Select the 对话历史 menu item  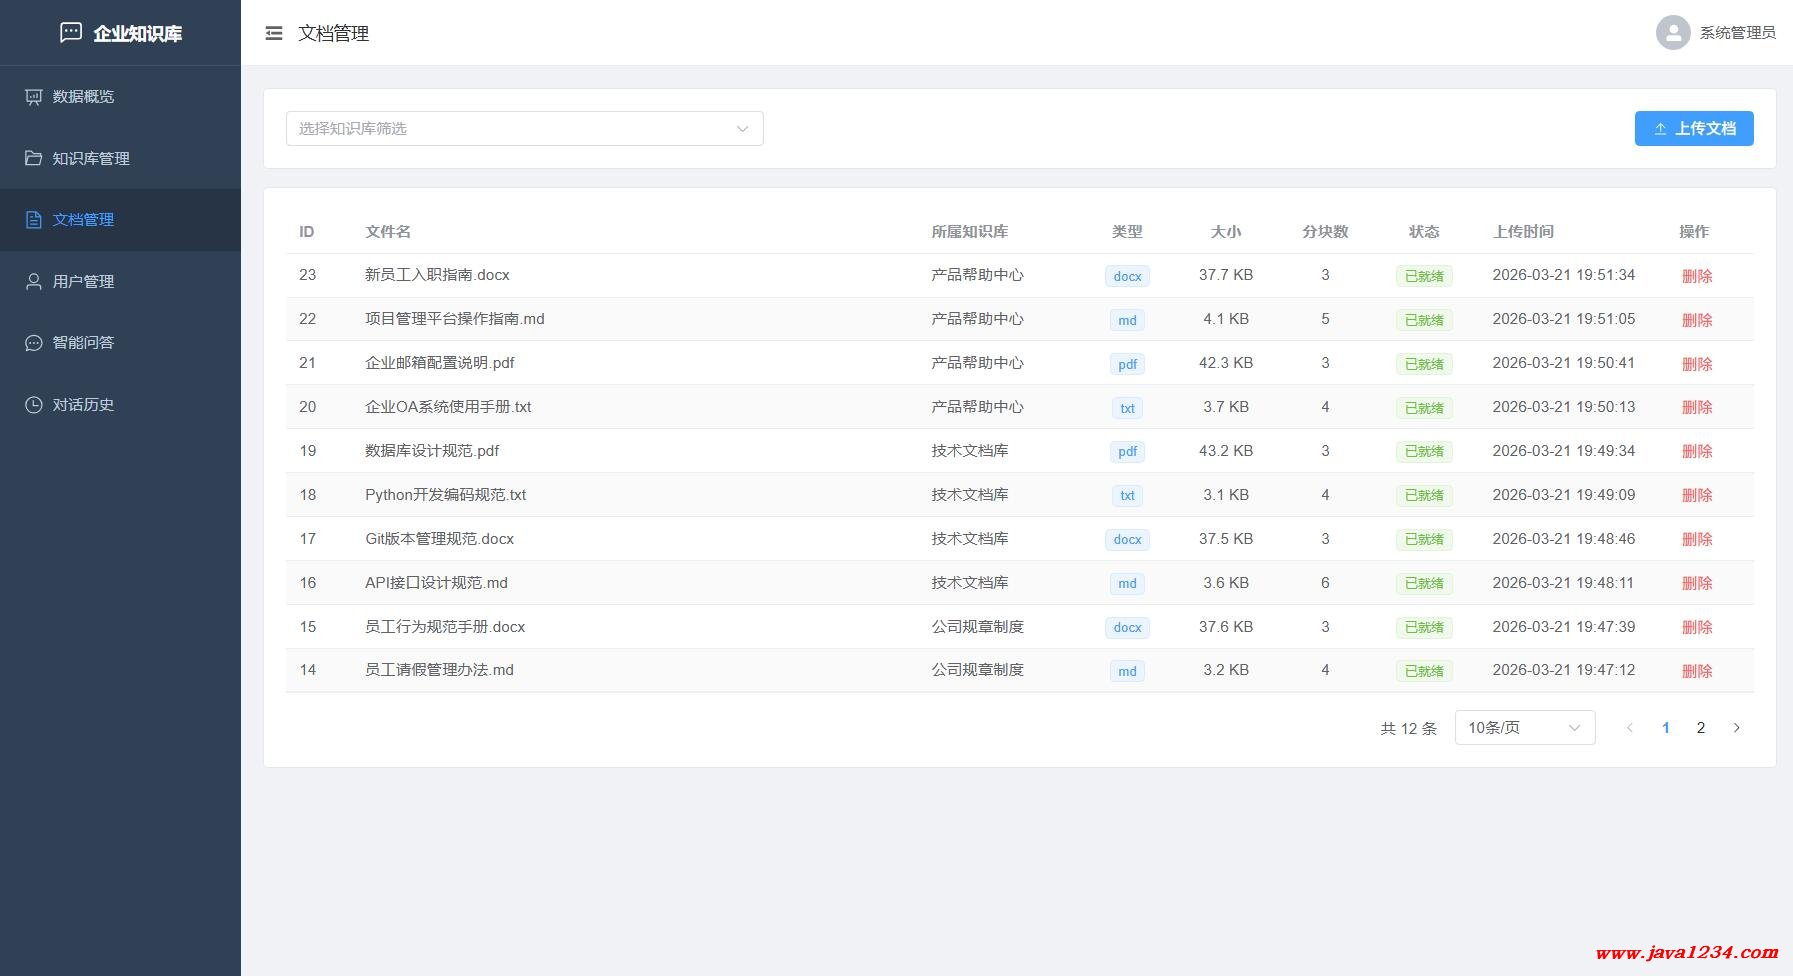click(84, 405)
